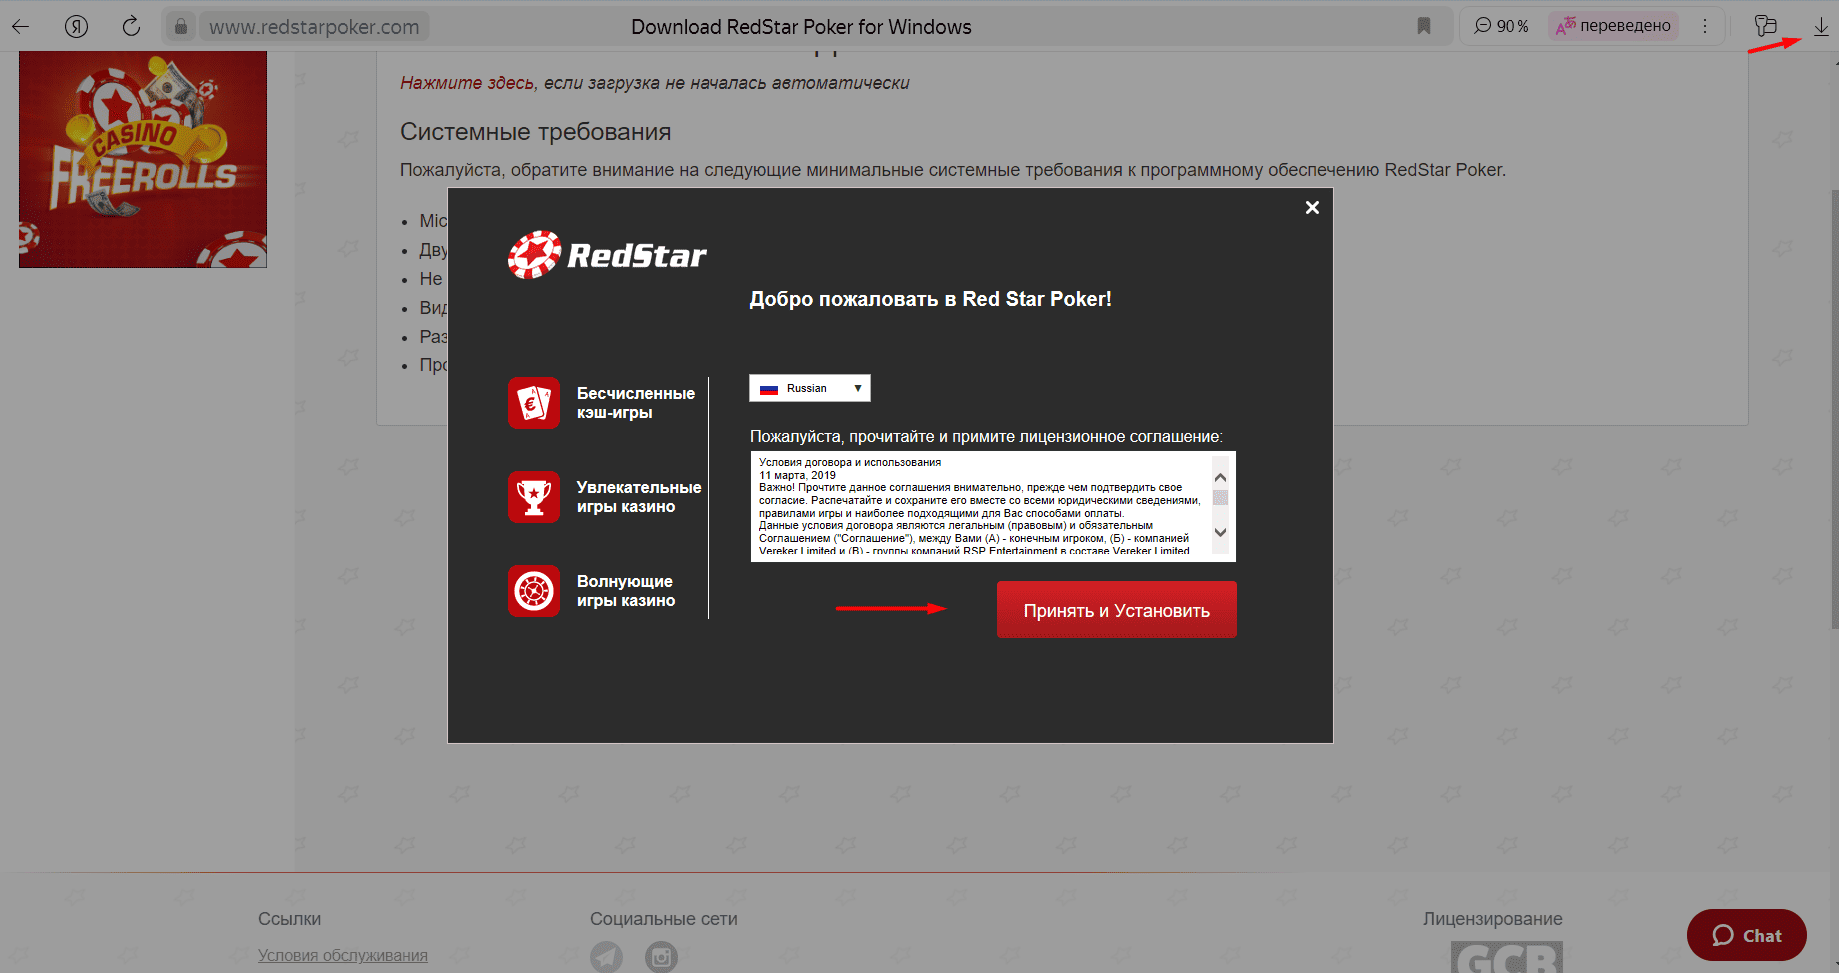Click the cards cash games icon

(534, 403)
